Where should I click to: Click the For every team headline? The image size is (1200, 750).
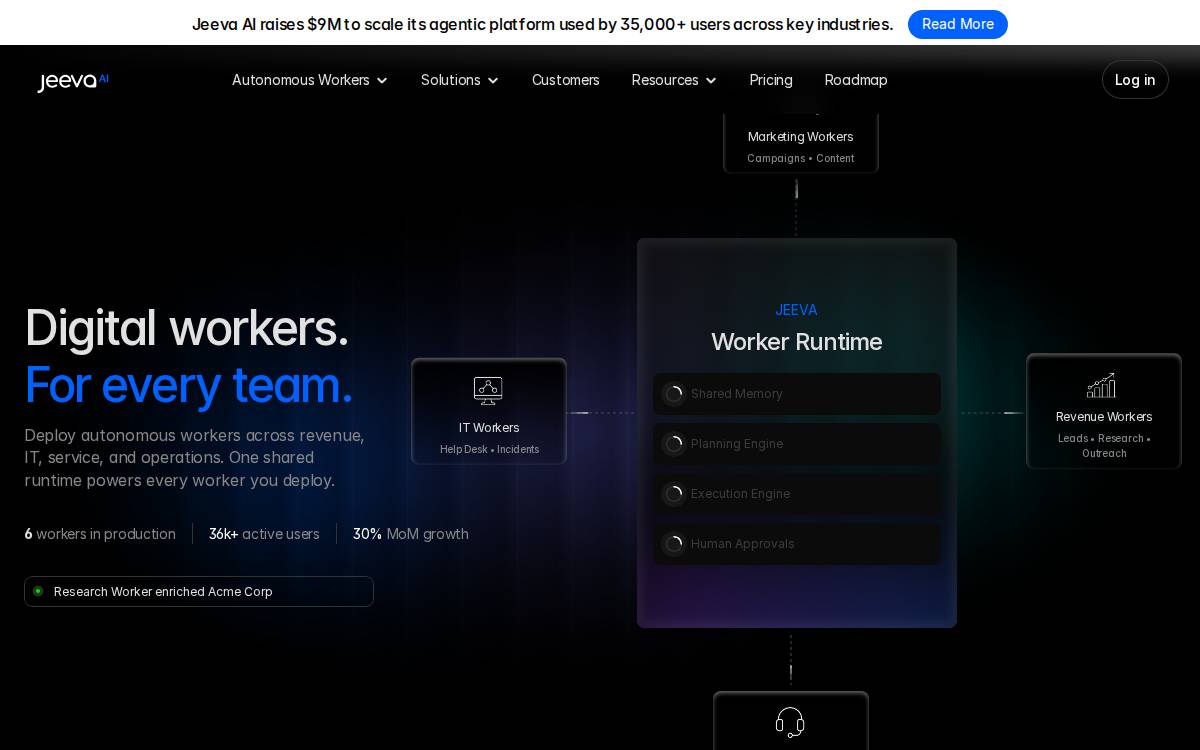[189, 385]
